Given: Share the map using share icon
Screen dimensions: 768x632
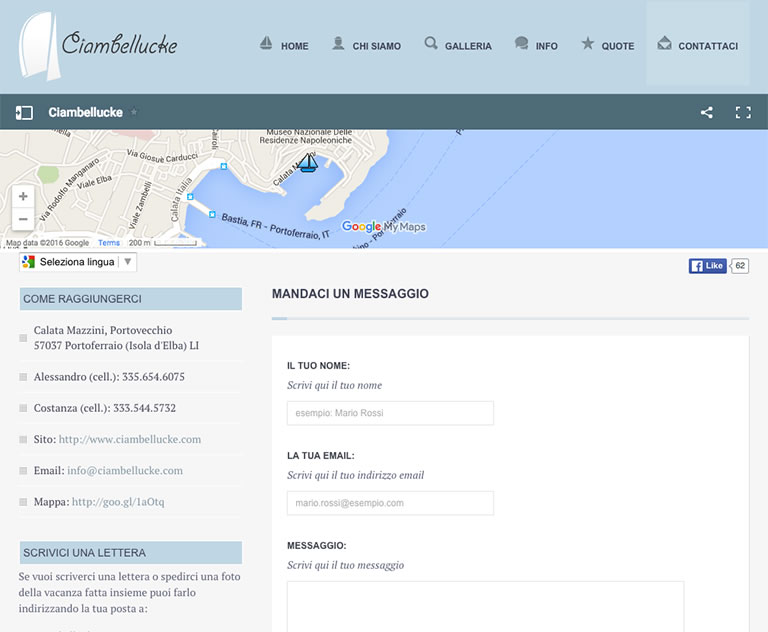Looking at the screenshot, I should tap(706, 113).
